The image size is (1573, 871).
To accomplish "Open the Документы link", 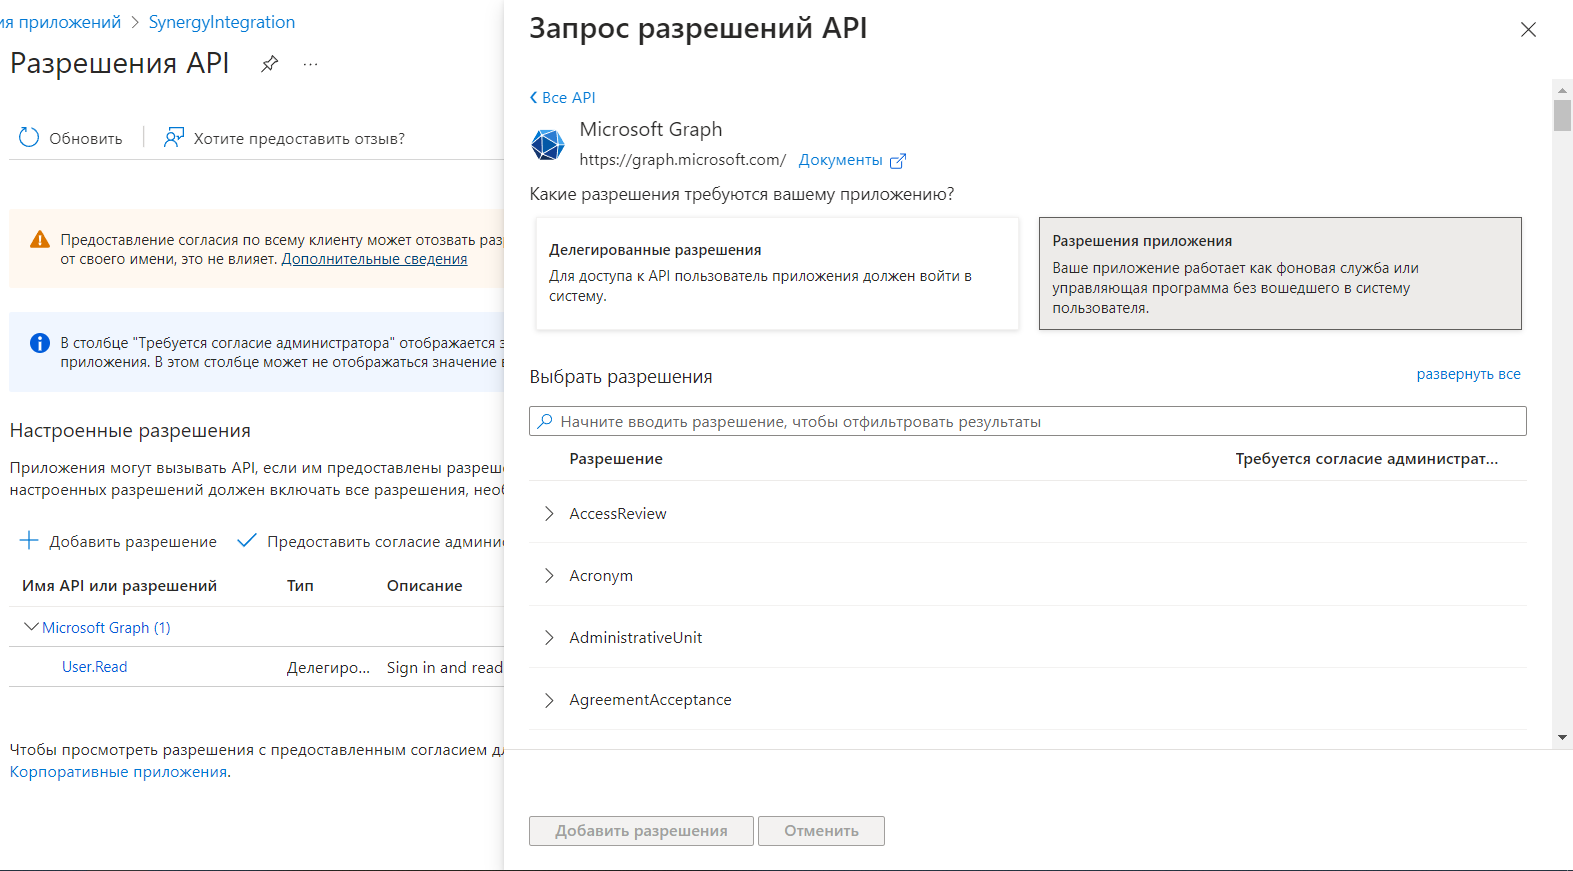I will click(841, 160).
